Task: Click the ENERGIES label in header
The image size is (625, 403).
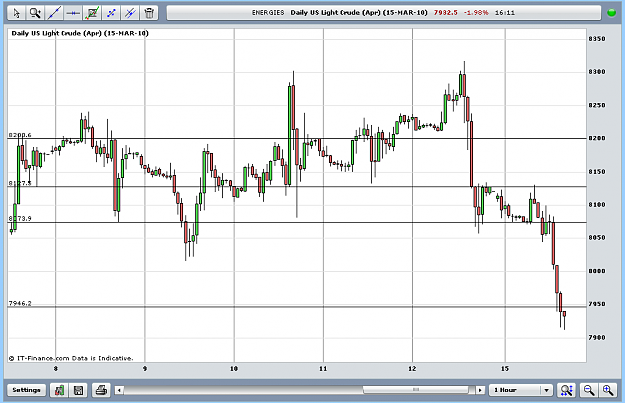Action: [x=268, y=13]
